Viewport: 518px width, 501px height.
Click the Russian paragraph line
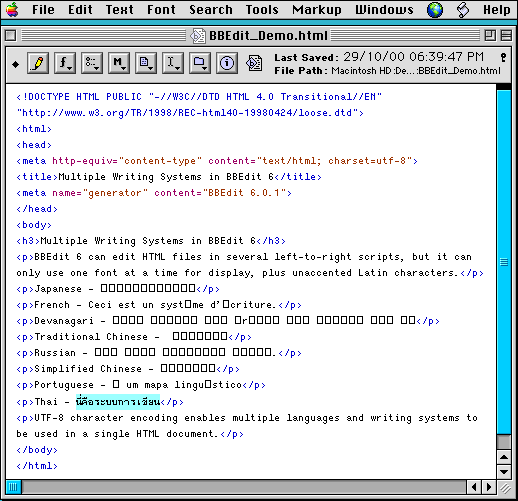tap(159, 353)
